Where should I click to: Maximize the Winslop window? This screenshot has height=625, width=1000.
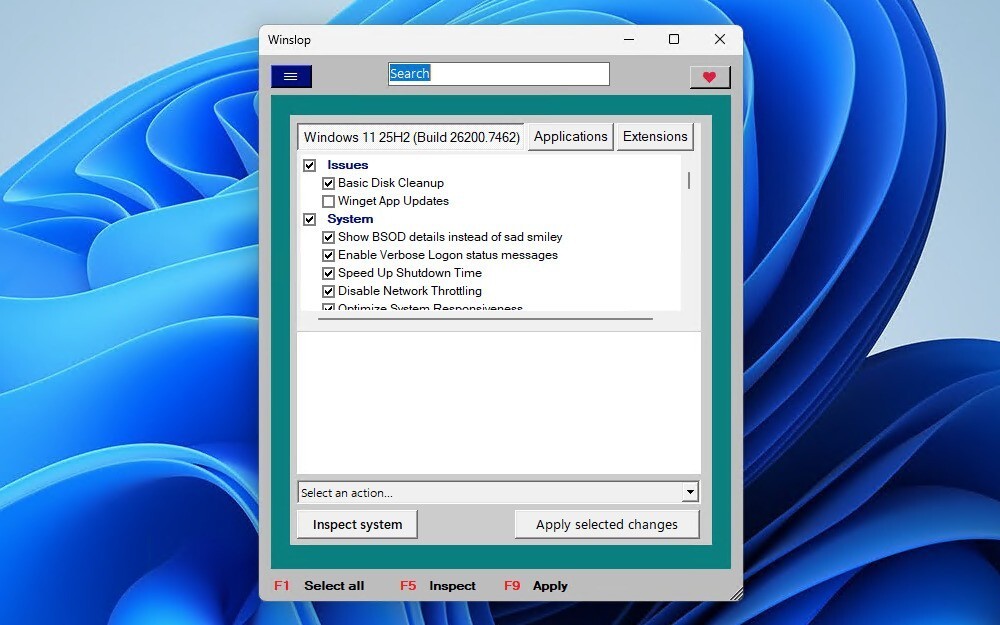pyautogui.click(x=674, y=40)
